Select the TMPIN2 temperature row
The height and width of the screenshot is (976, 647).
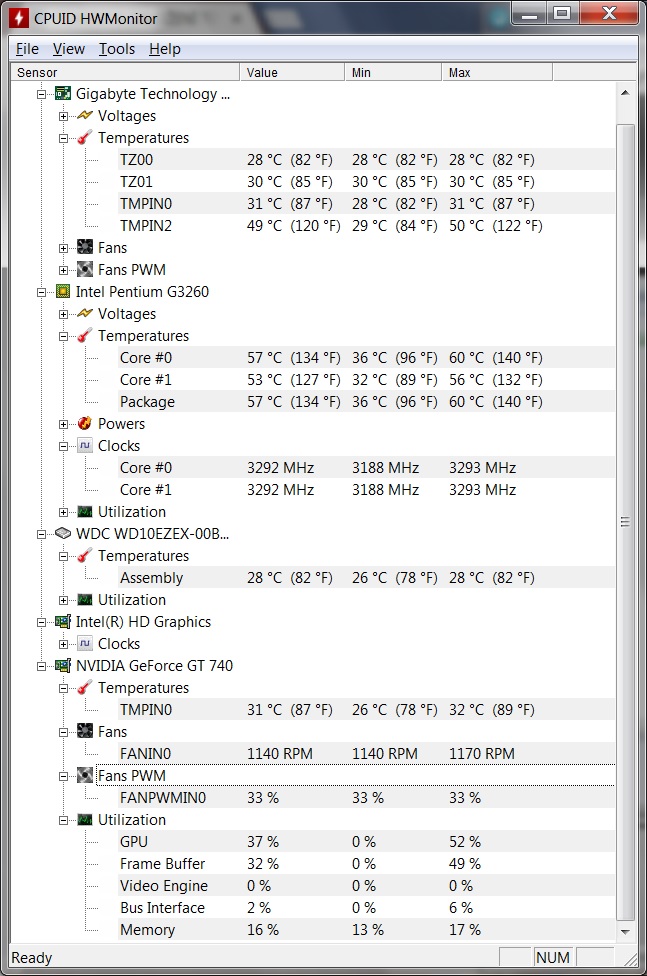[146, 226]
